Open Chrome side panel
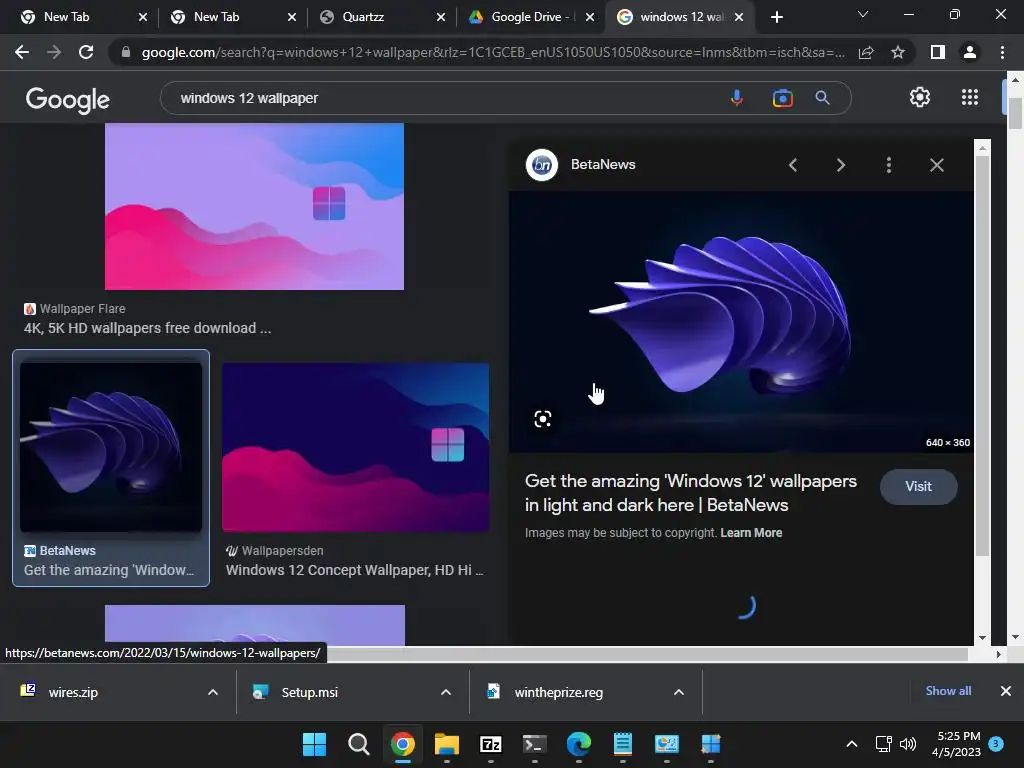 pos(938,52)
